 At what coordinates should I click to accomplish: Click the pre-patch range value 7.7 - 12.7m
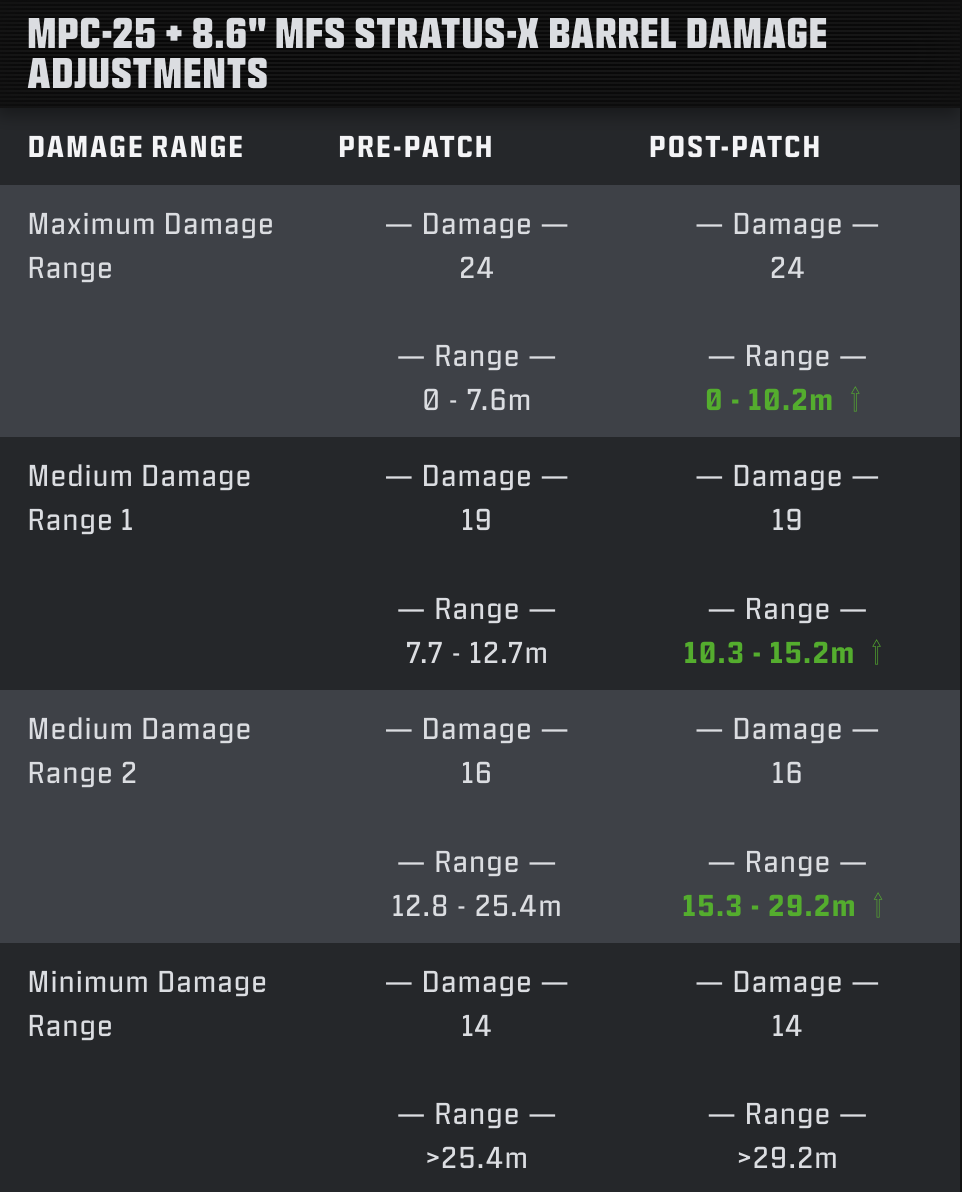coord(476,654)
